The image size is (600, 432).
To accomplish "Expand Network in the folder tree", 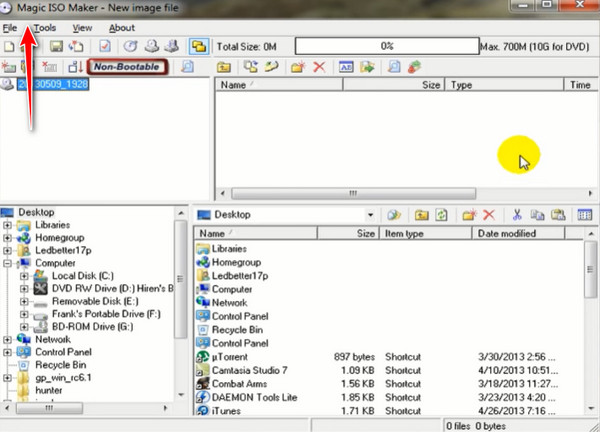I will point(7,339).
